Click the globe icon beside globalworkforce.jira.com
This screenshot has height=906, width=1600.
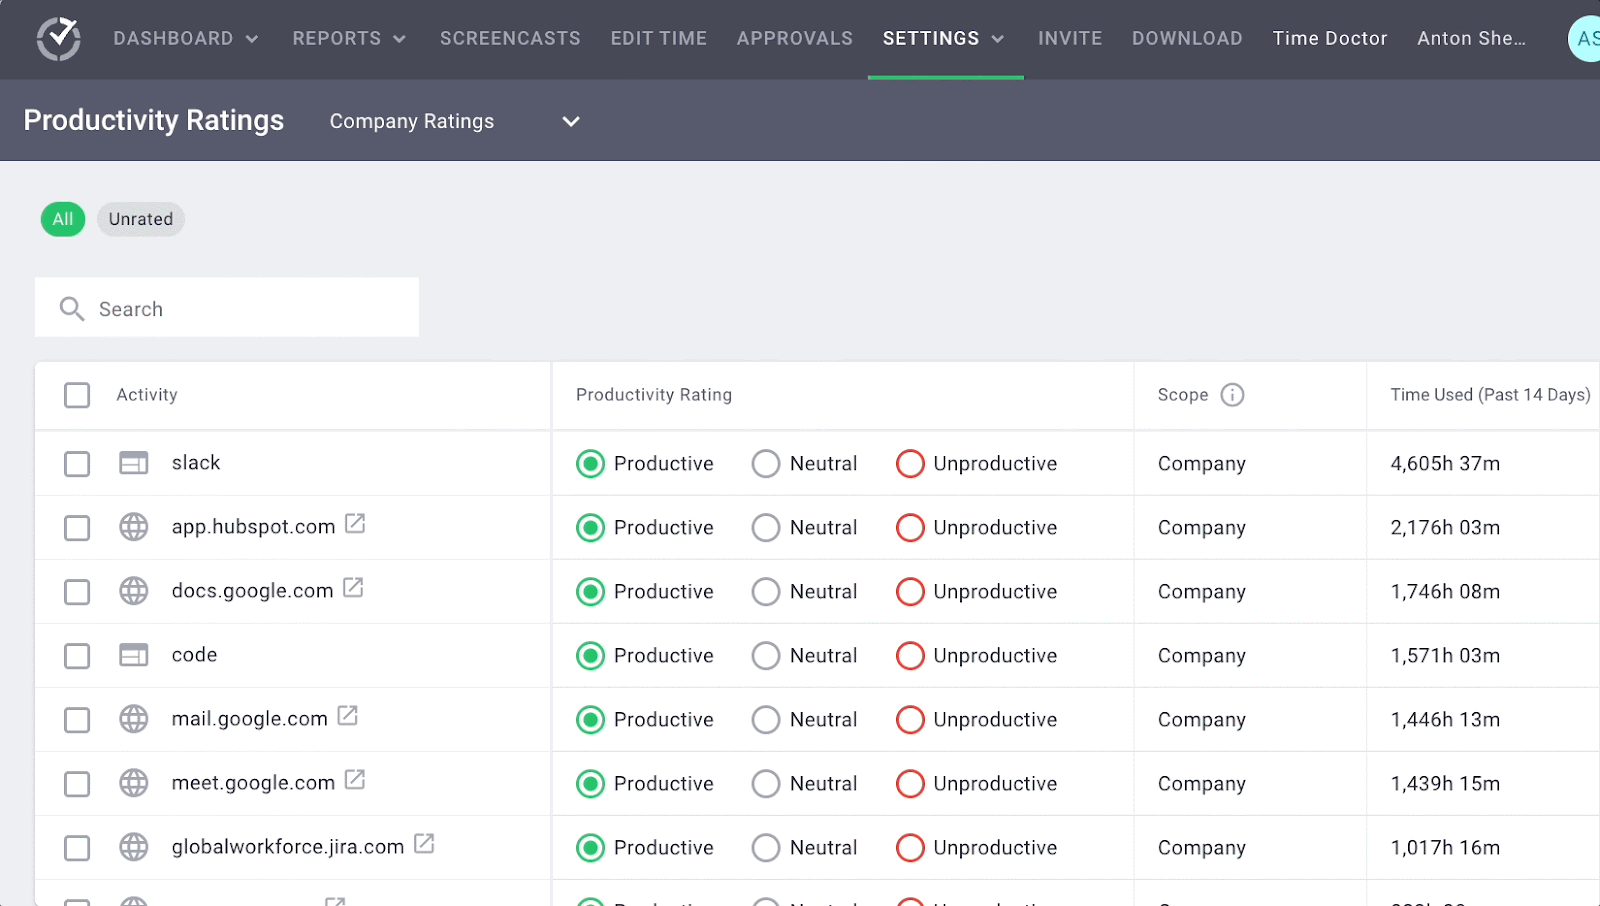[134, 847]
